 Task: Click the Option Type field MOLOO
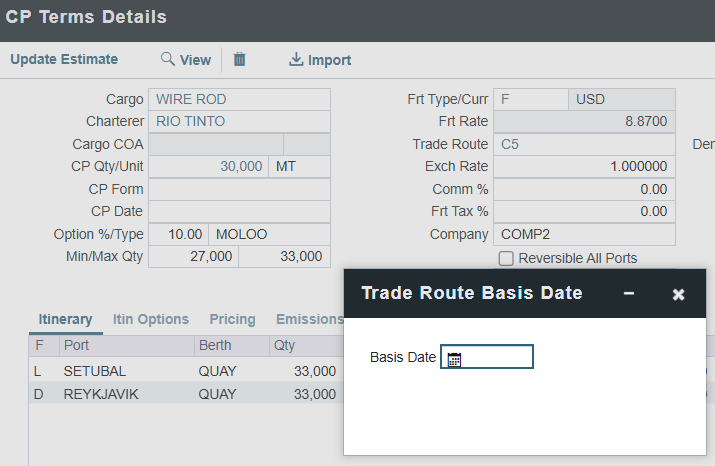[270, 234]
